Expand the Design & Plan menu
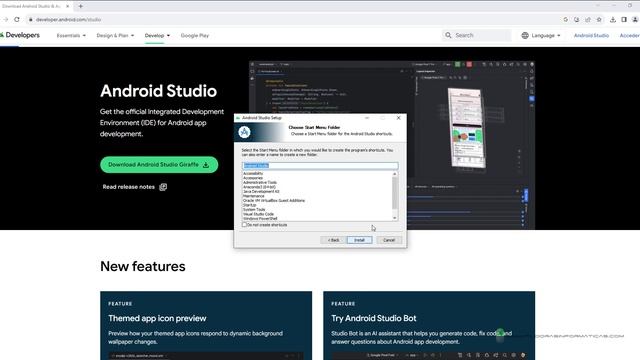This screenshot has height=360, width=640. 115,36
